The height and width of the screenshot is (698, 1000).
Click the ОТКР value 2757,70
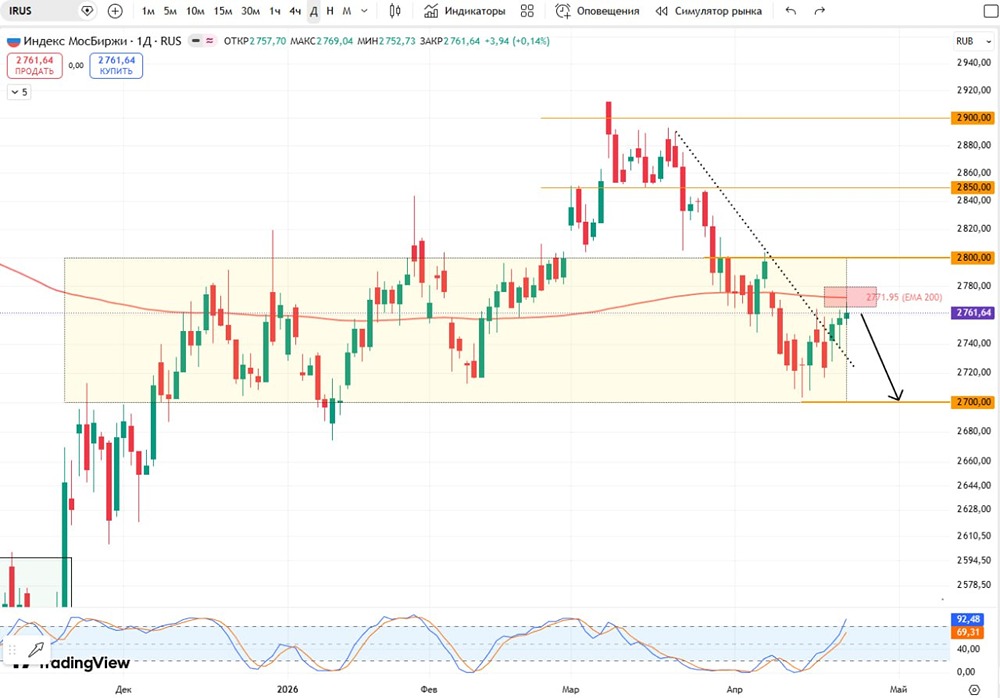point(268,41)
